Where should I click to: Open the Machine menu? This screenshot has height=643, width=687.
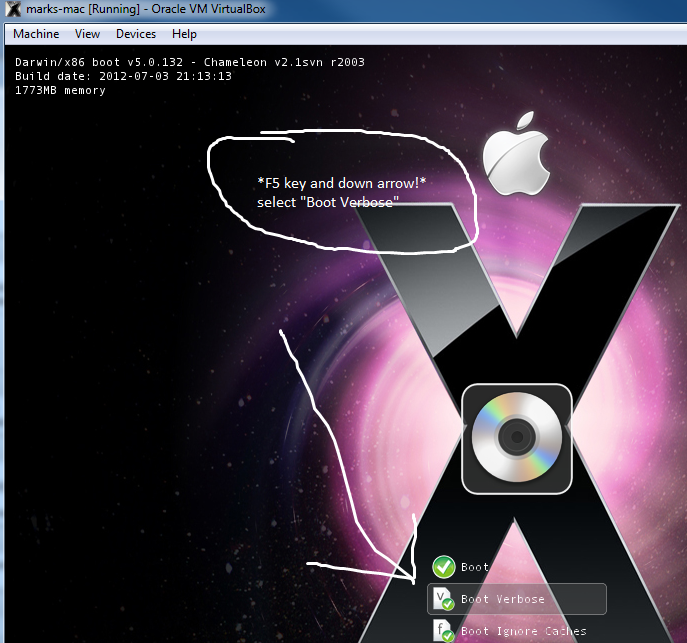point(36,34)
